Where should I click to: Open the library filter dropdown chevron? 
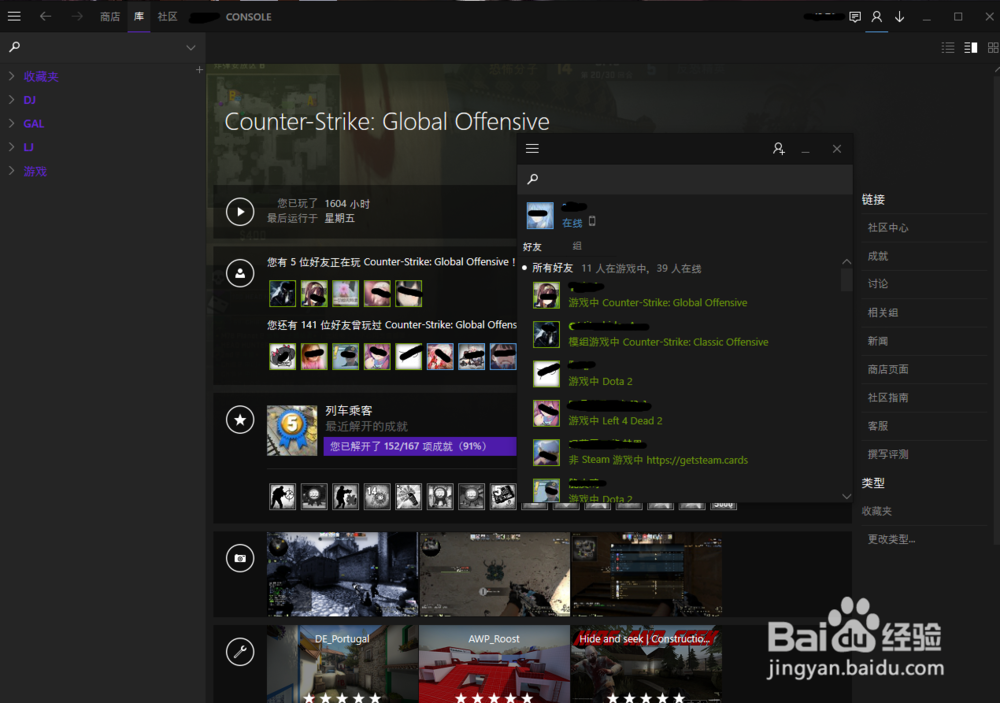pyautogui.click(x=191, y=47)
